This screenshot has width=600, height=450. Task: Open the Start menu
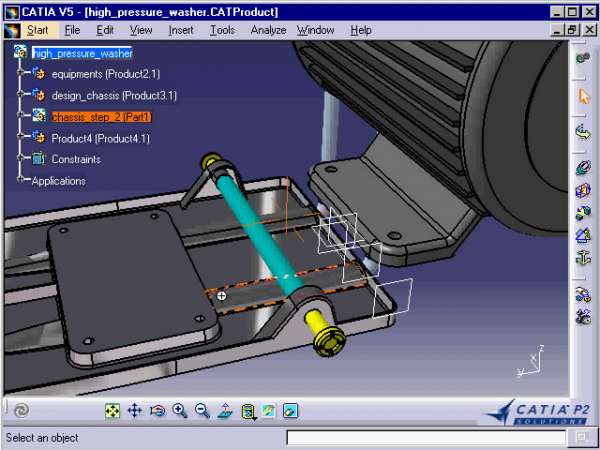point(38,30)
